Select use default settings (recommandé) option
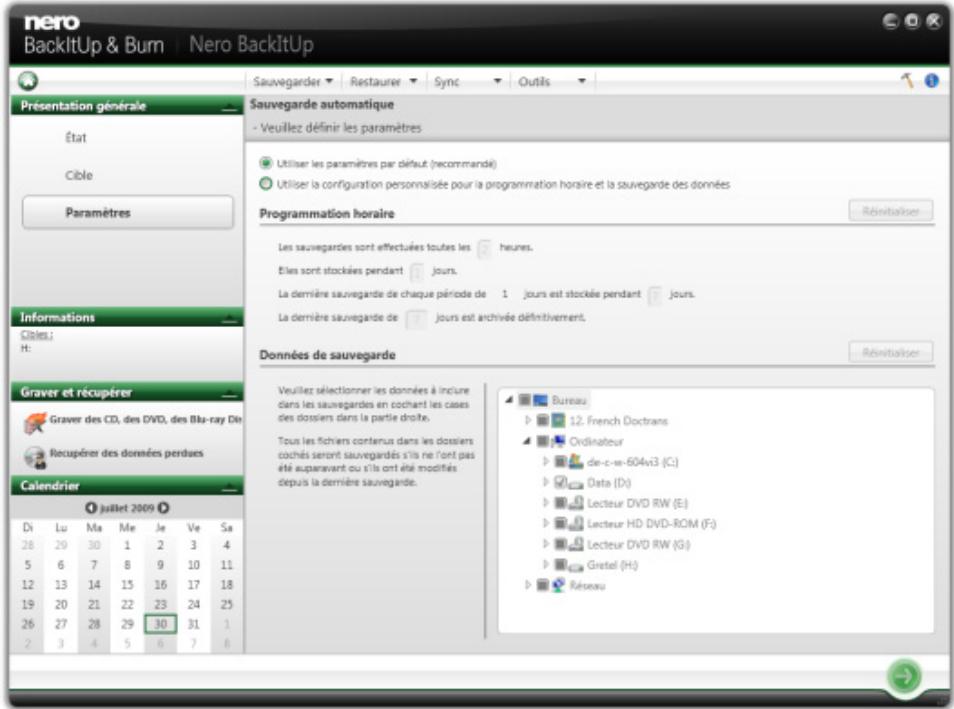 click(x=265, y=163)
